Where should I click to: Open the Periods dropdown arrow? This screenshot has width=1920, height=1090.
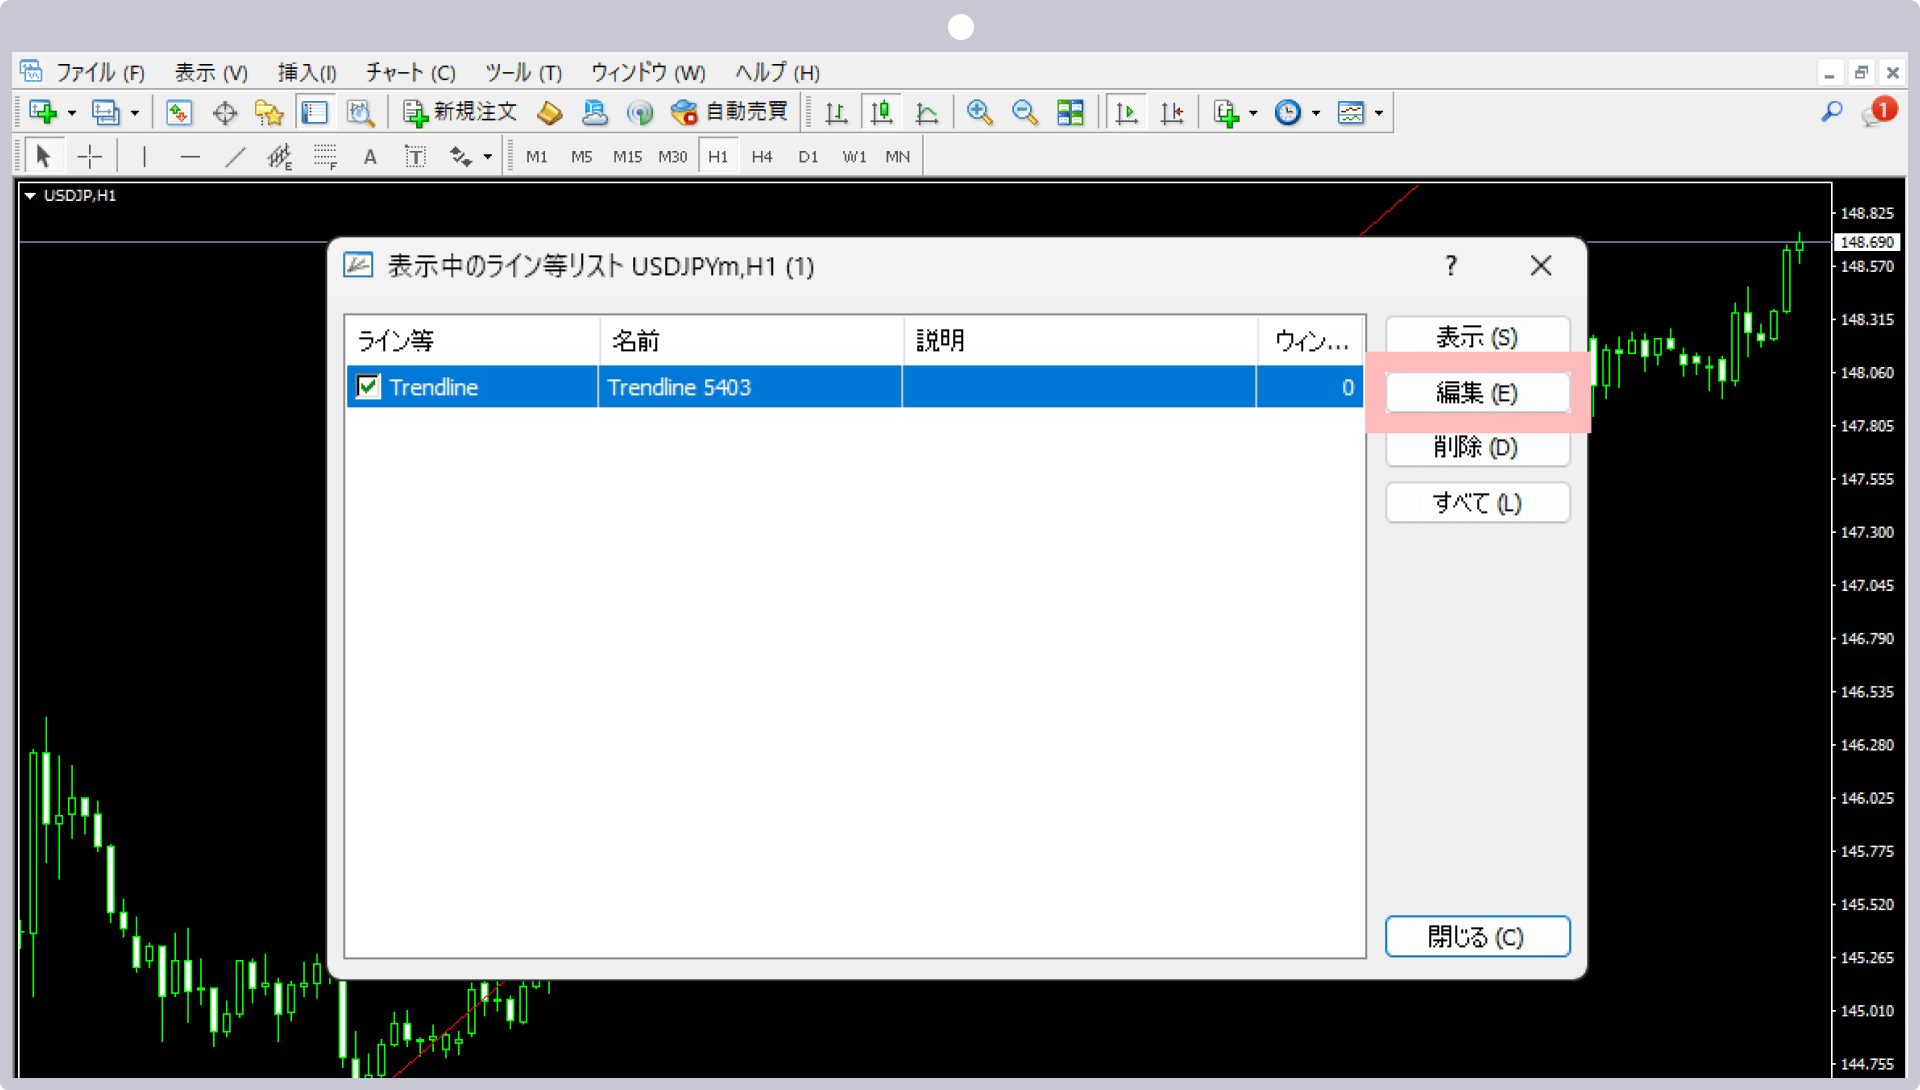[1316, 113]
